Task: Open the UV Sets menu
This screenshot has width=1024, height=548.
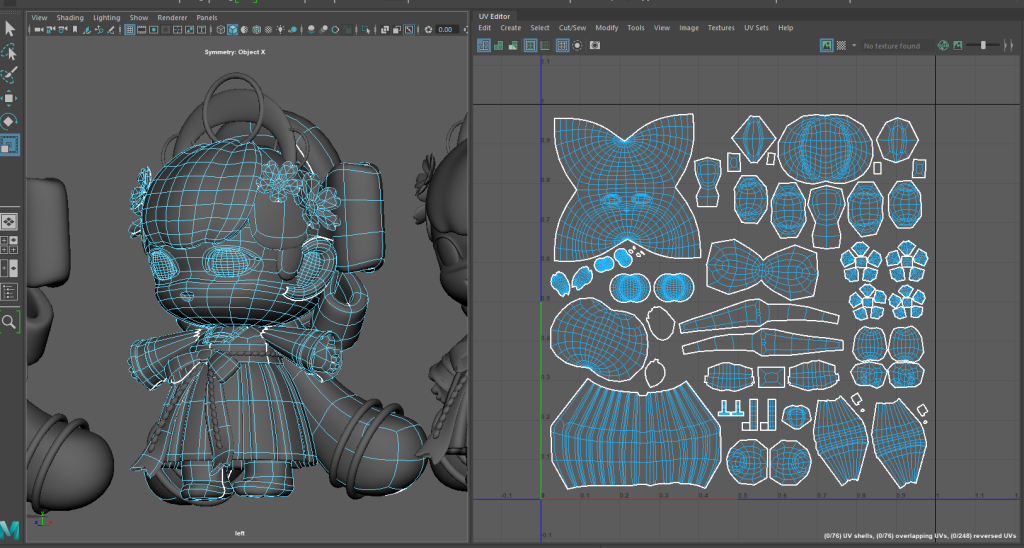Action: (x=756, y=28)
